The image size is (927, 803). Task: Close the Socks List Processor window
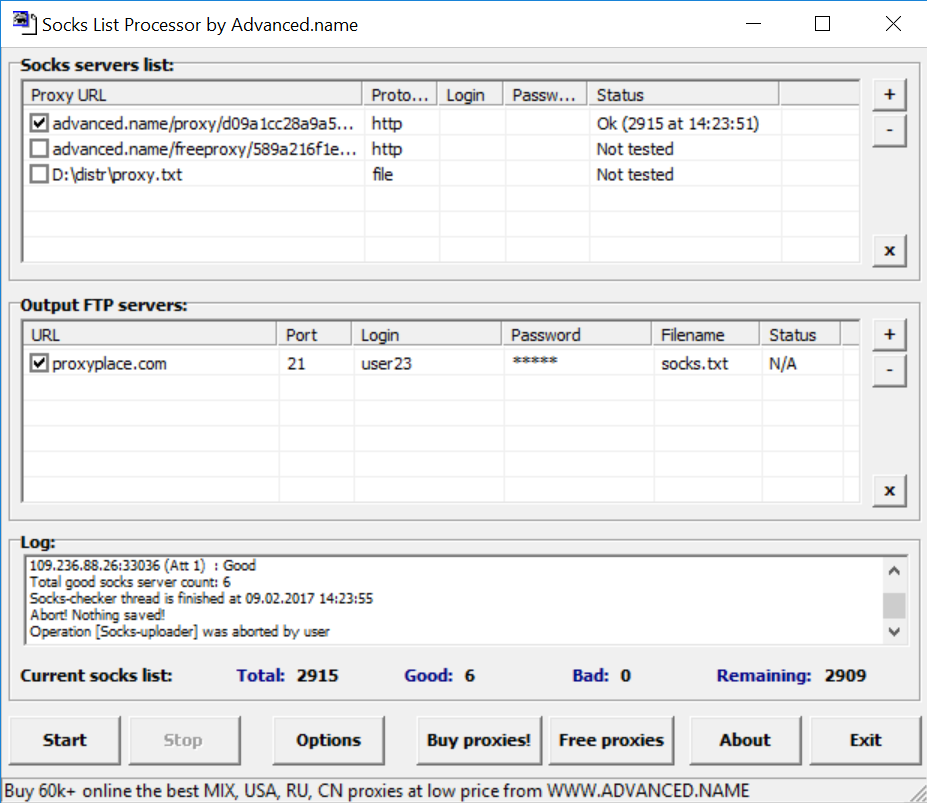pyautogui.click(x=893, y=24)
